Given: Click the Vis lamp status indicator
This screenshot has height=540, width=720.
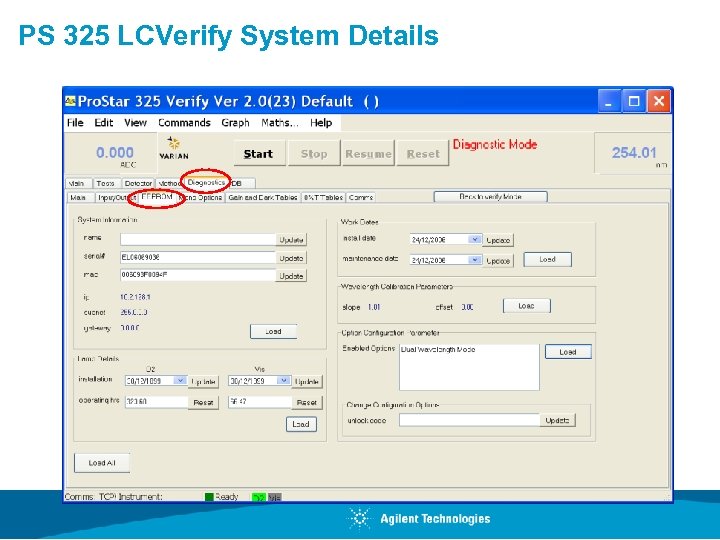Looking at the screenshot, I should pos(275,497).
